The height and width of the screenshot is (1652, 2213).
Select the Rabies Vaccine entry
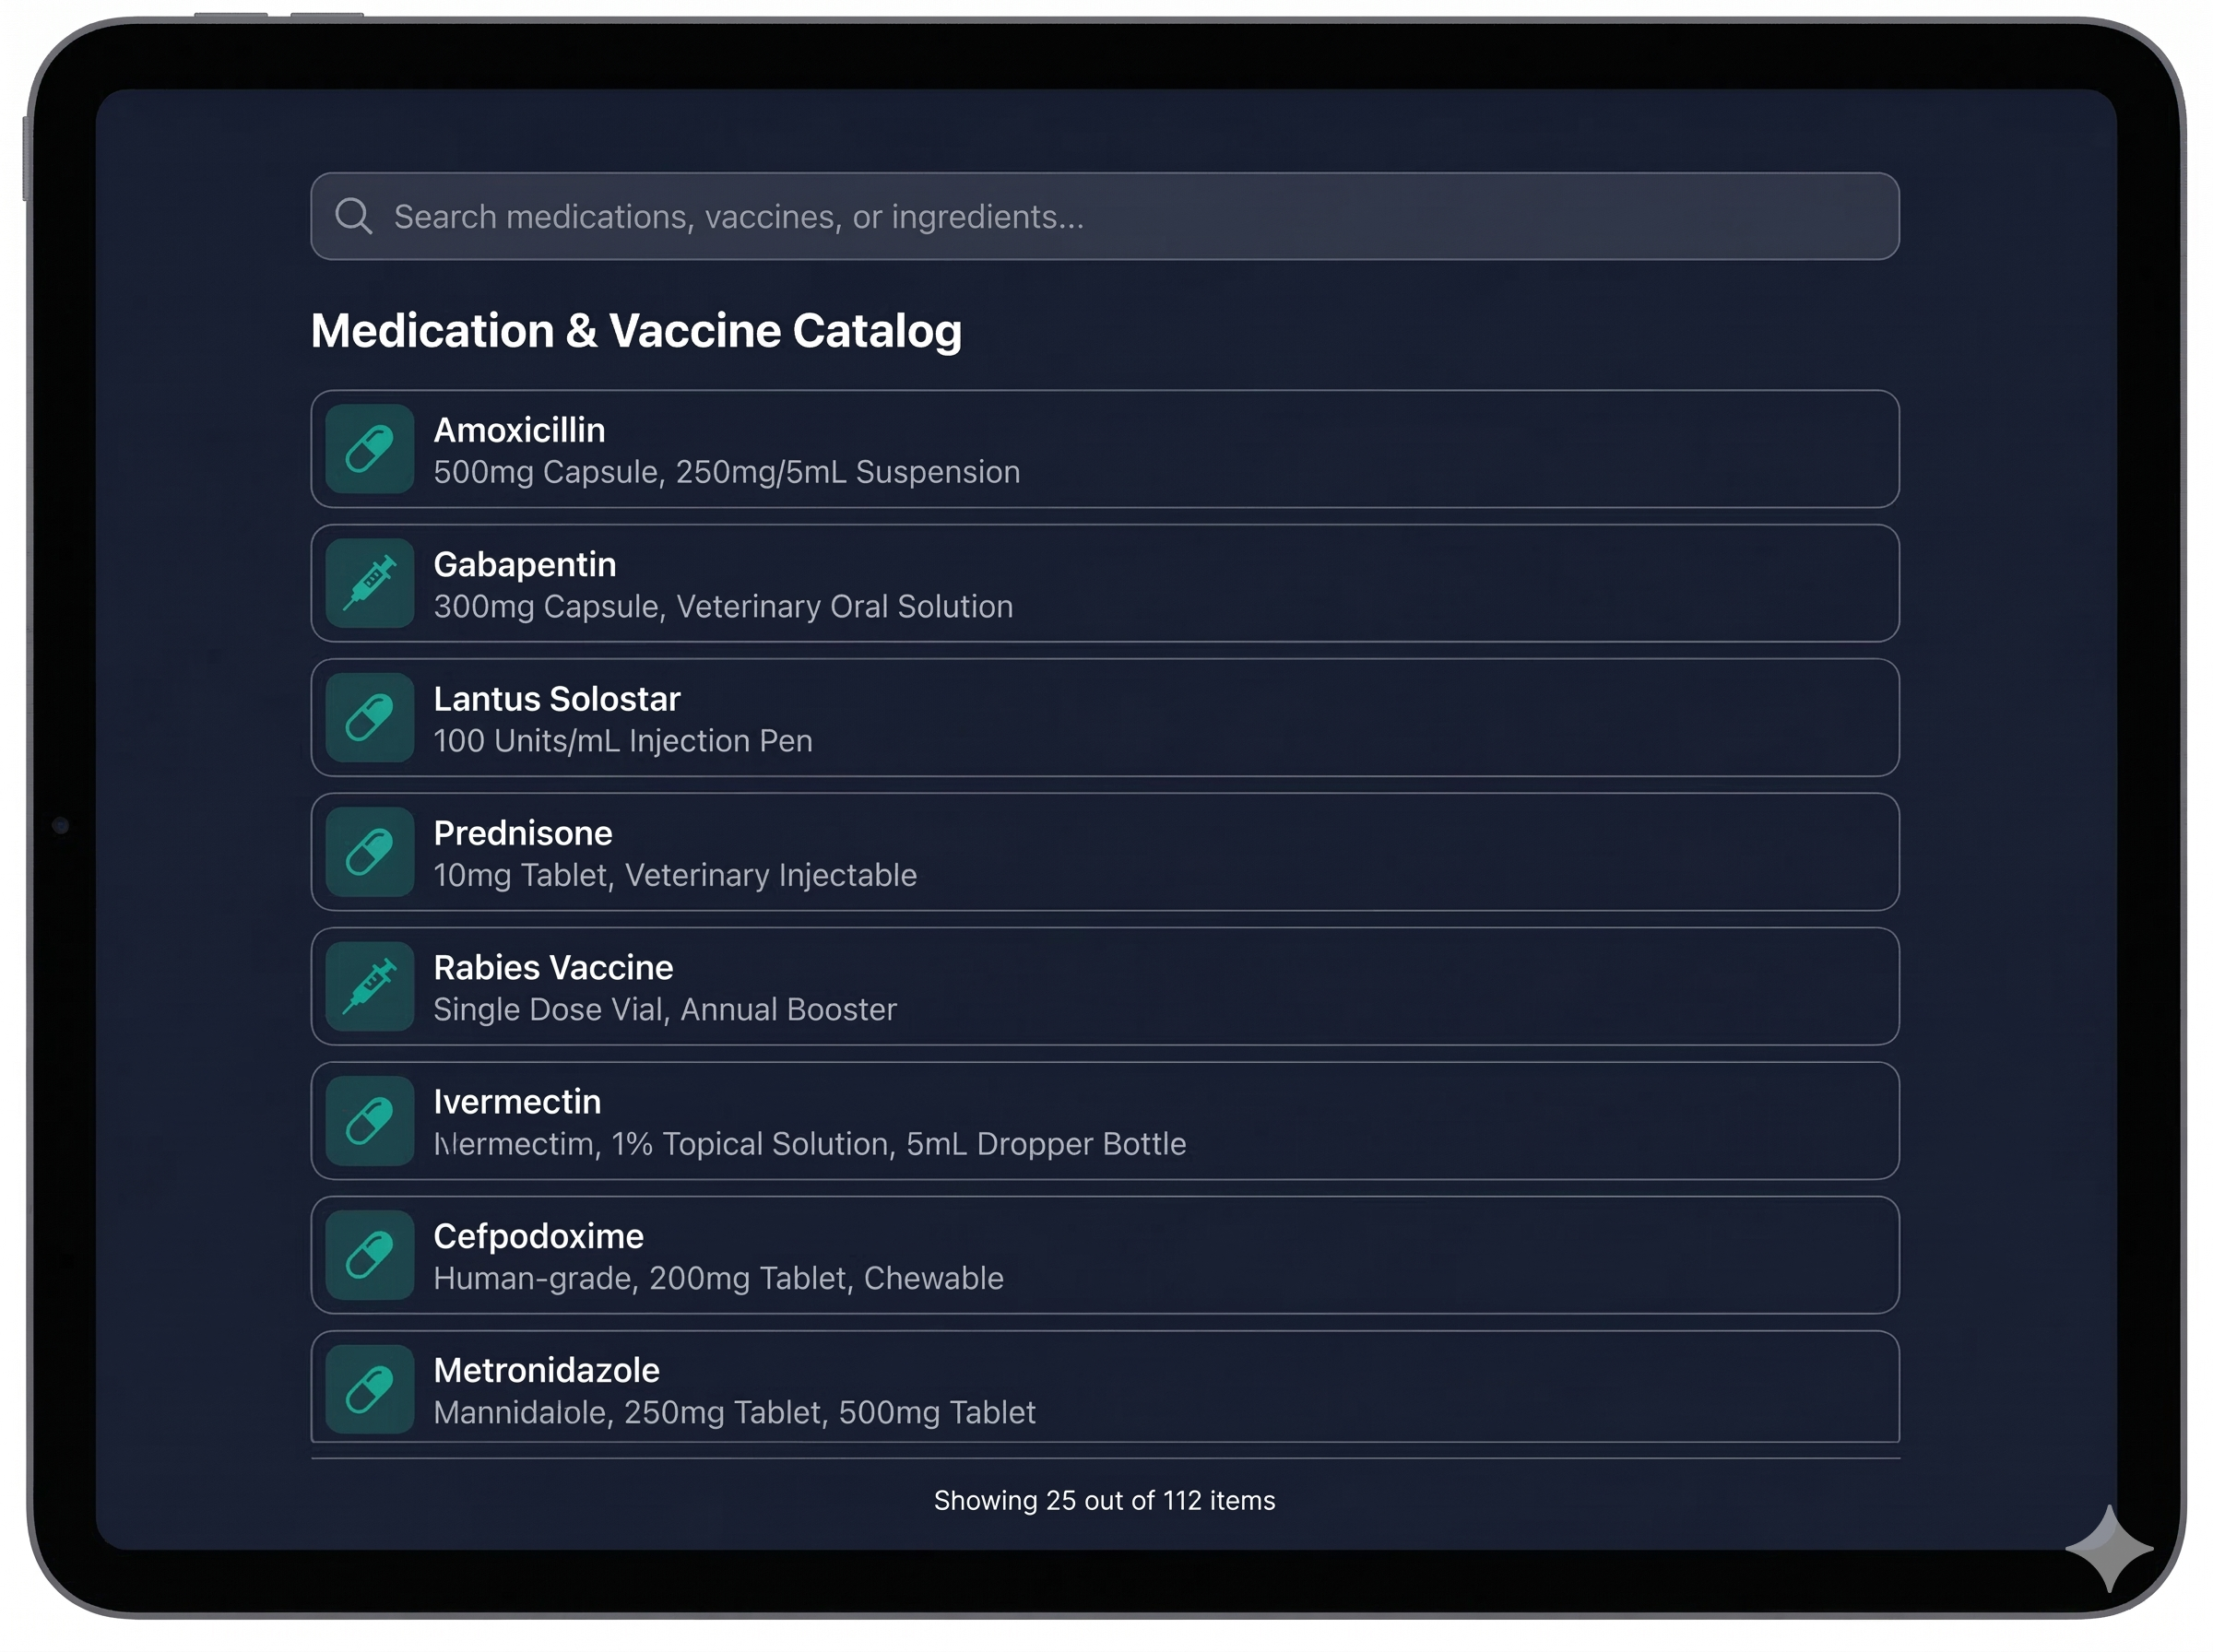1100,986
